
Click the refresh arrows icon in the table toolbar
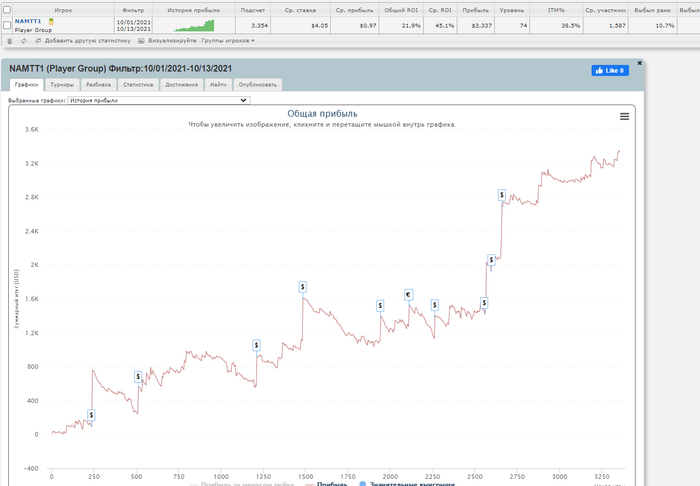(24, 41)
